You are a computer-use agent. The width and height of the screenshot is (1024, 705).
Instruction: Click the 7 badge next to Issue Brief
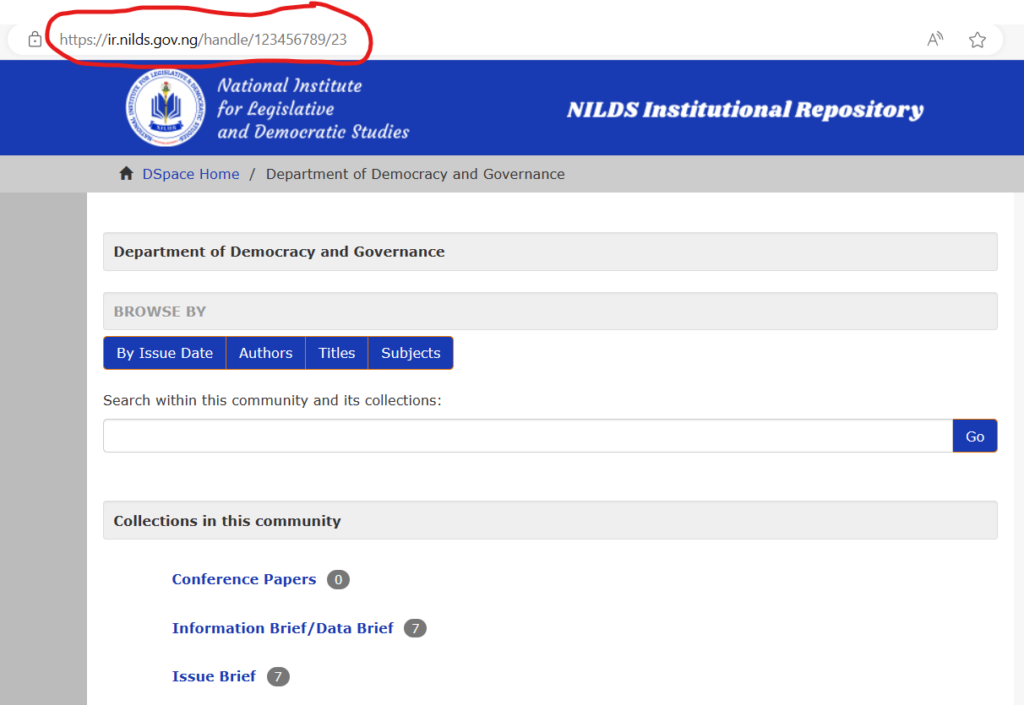pyautogui.click(x=278, y=677)
